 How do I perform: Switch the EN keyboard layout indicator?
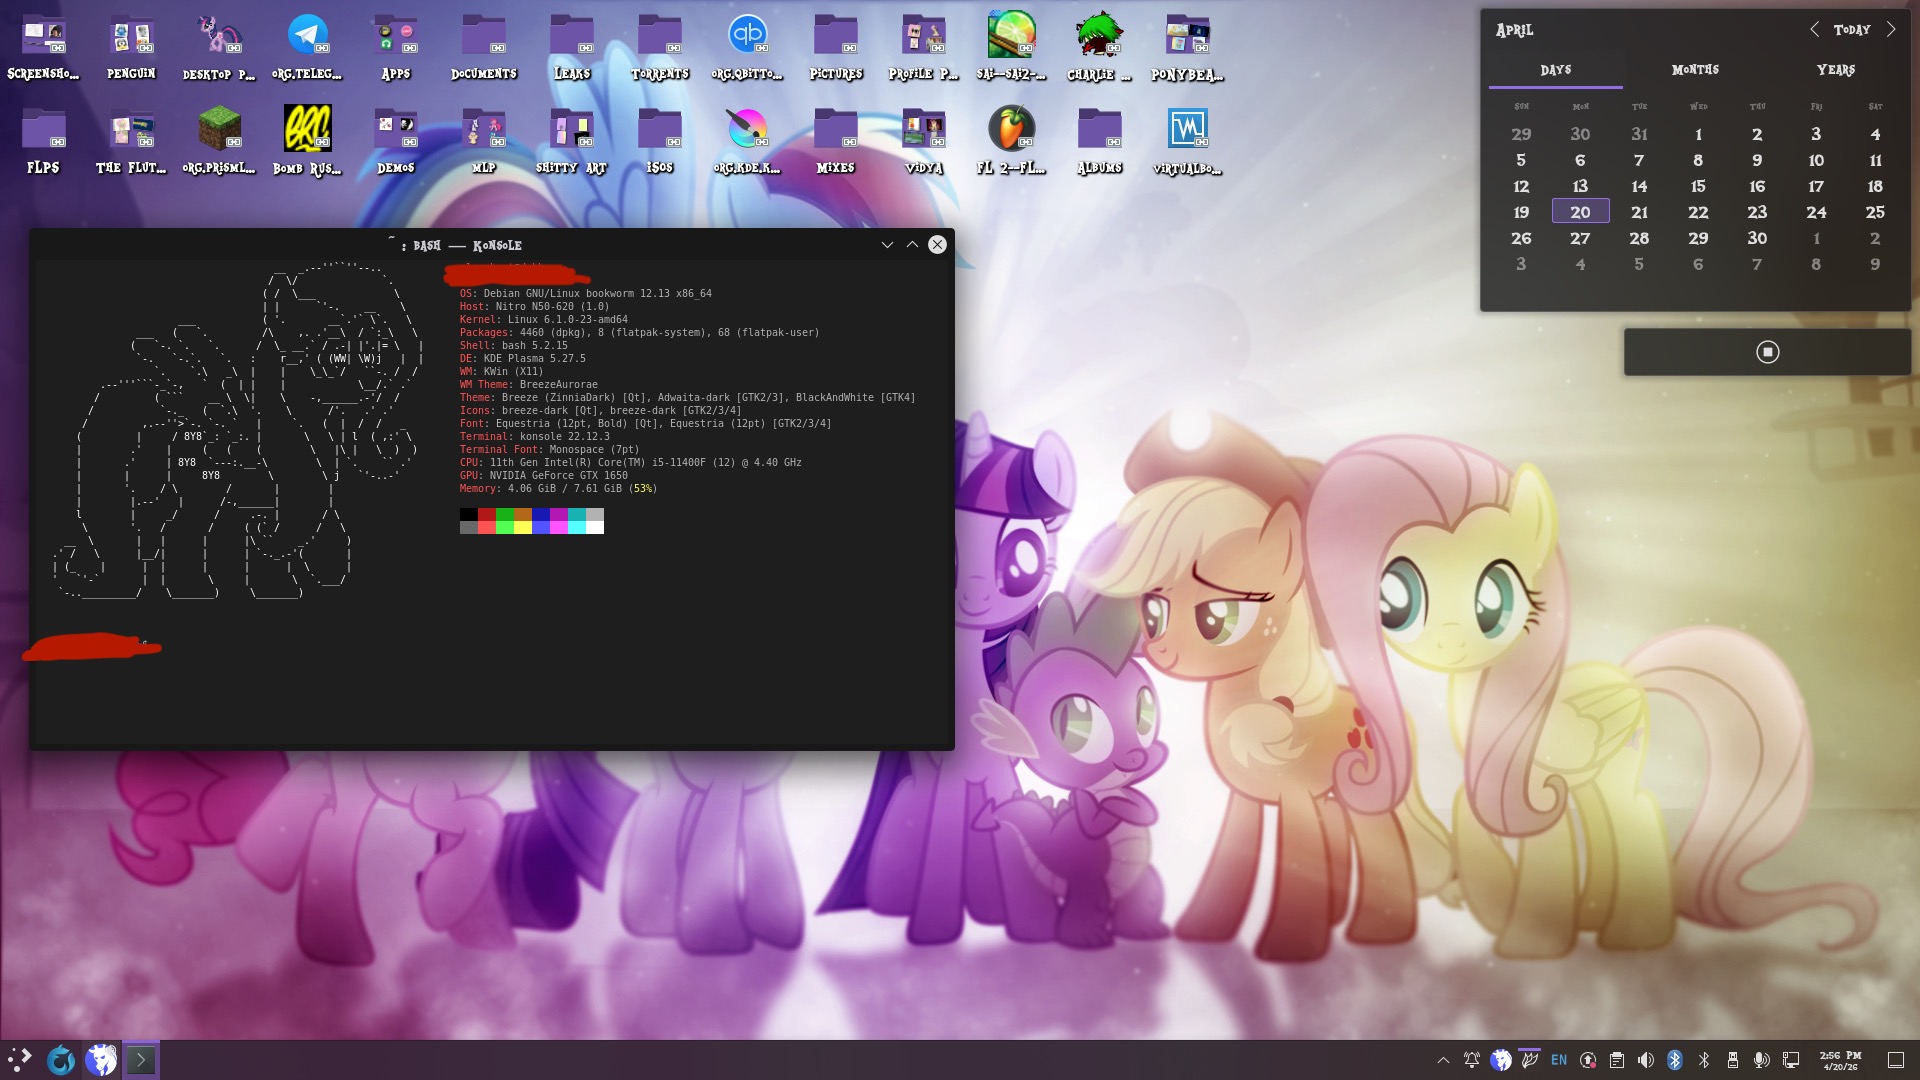[1559, 1060]
